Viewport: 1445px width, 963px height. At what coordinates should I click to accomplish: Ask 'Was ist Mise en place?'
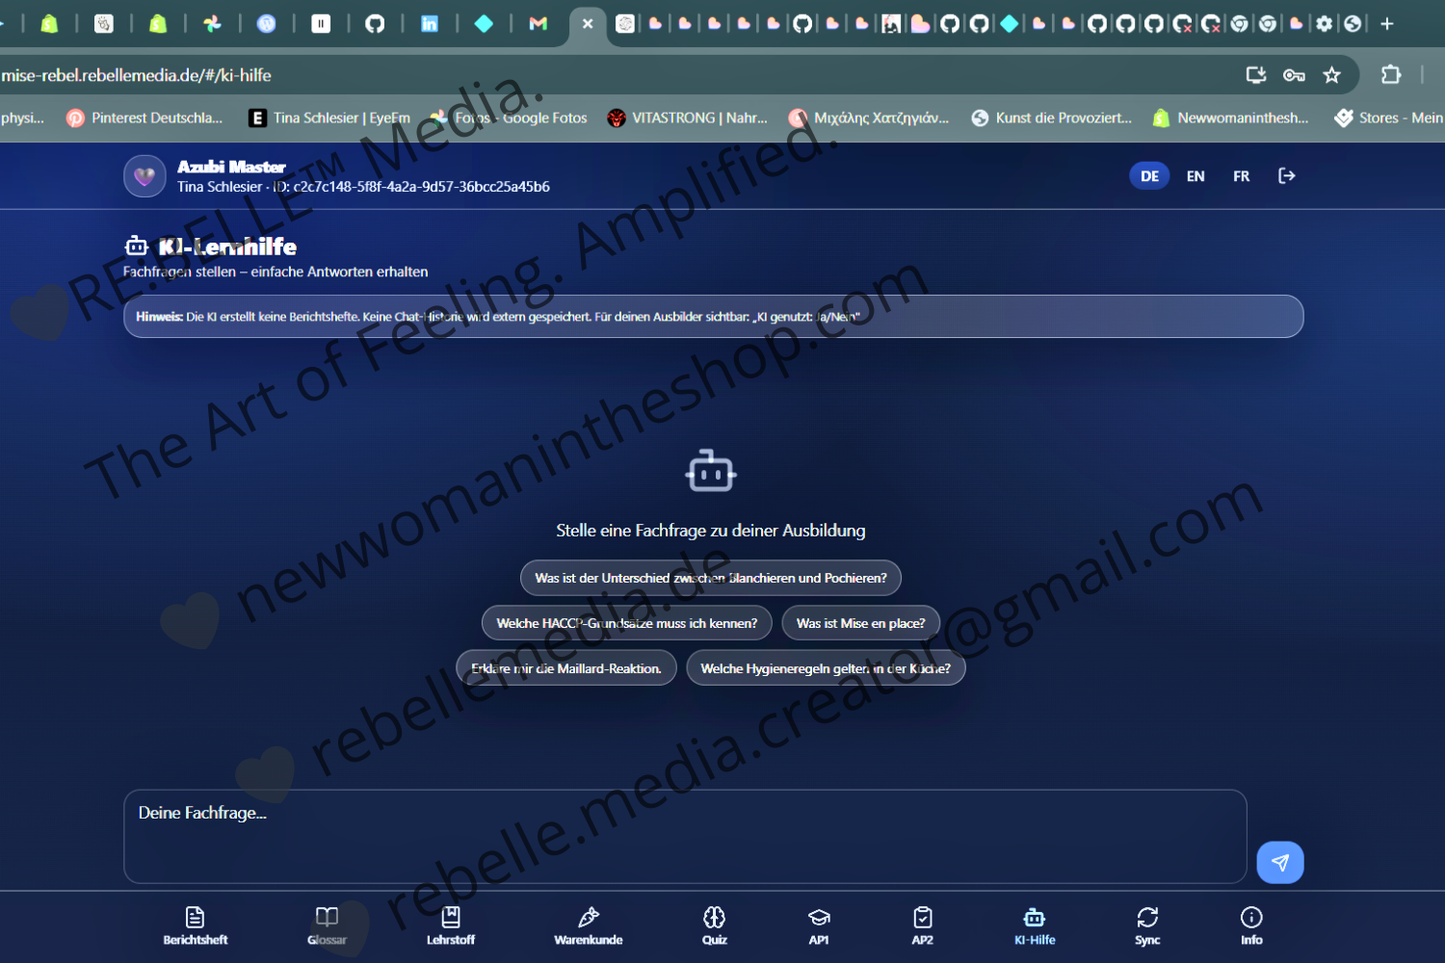(860, 622)
